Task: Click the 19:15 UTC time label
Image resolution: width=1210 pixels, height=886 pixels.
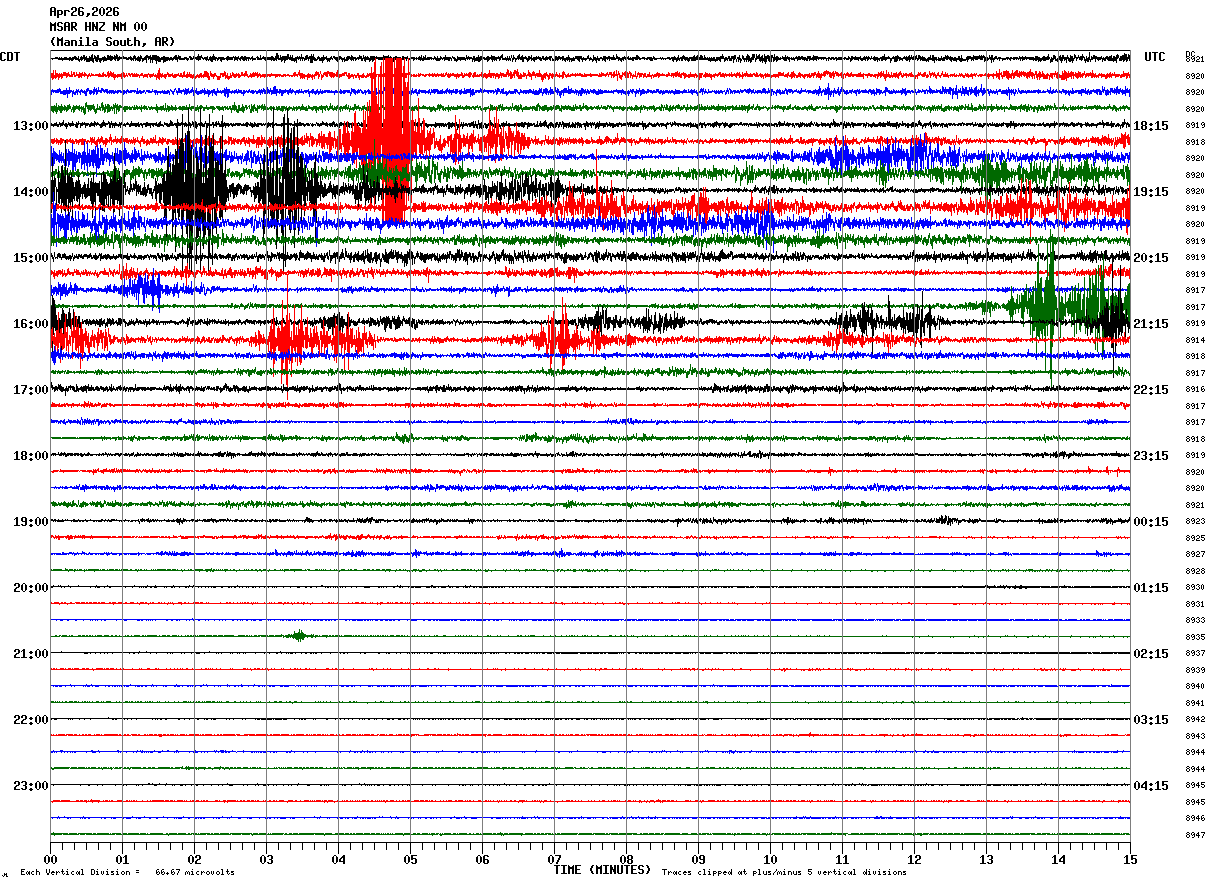Action: [1150, 192]
